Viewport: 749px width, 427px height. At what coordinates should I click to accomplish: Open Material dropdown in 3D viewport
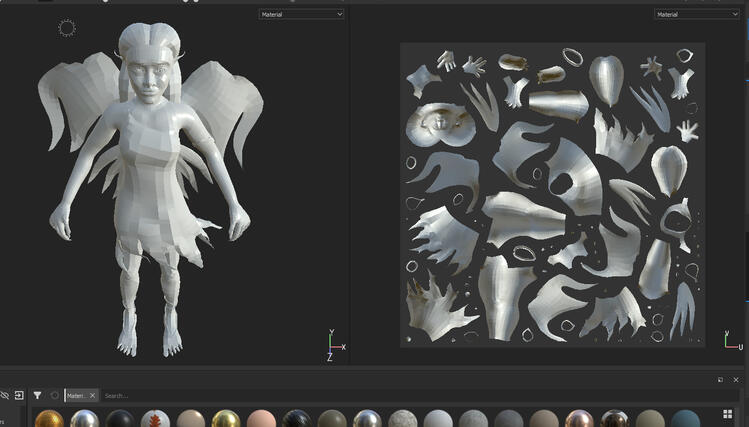301,14
